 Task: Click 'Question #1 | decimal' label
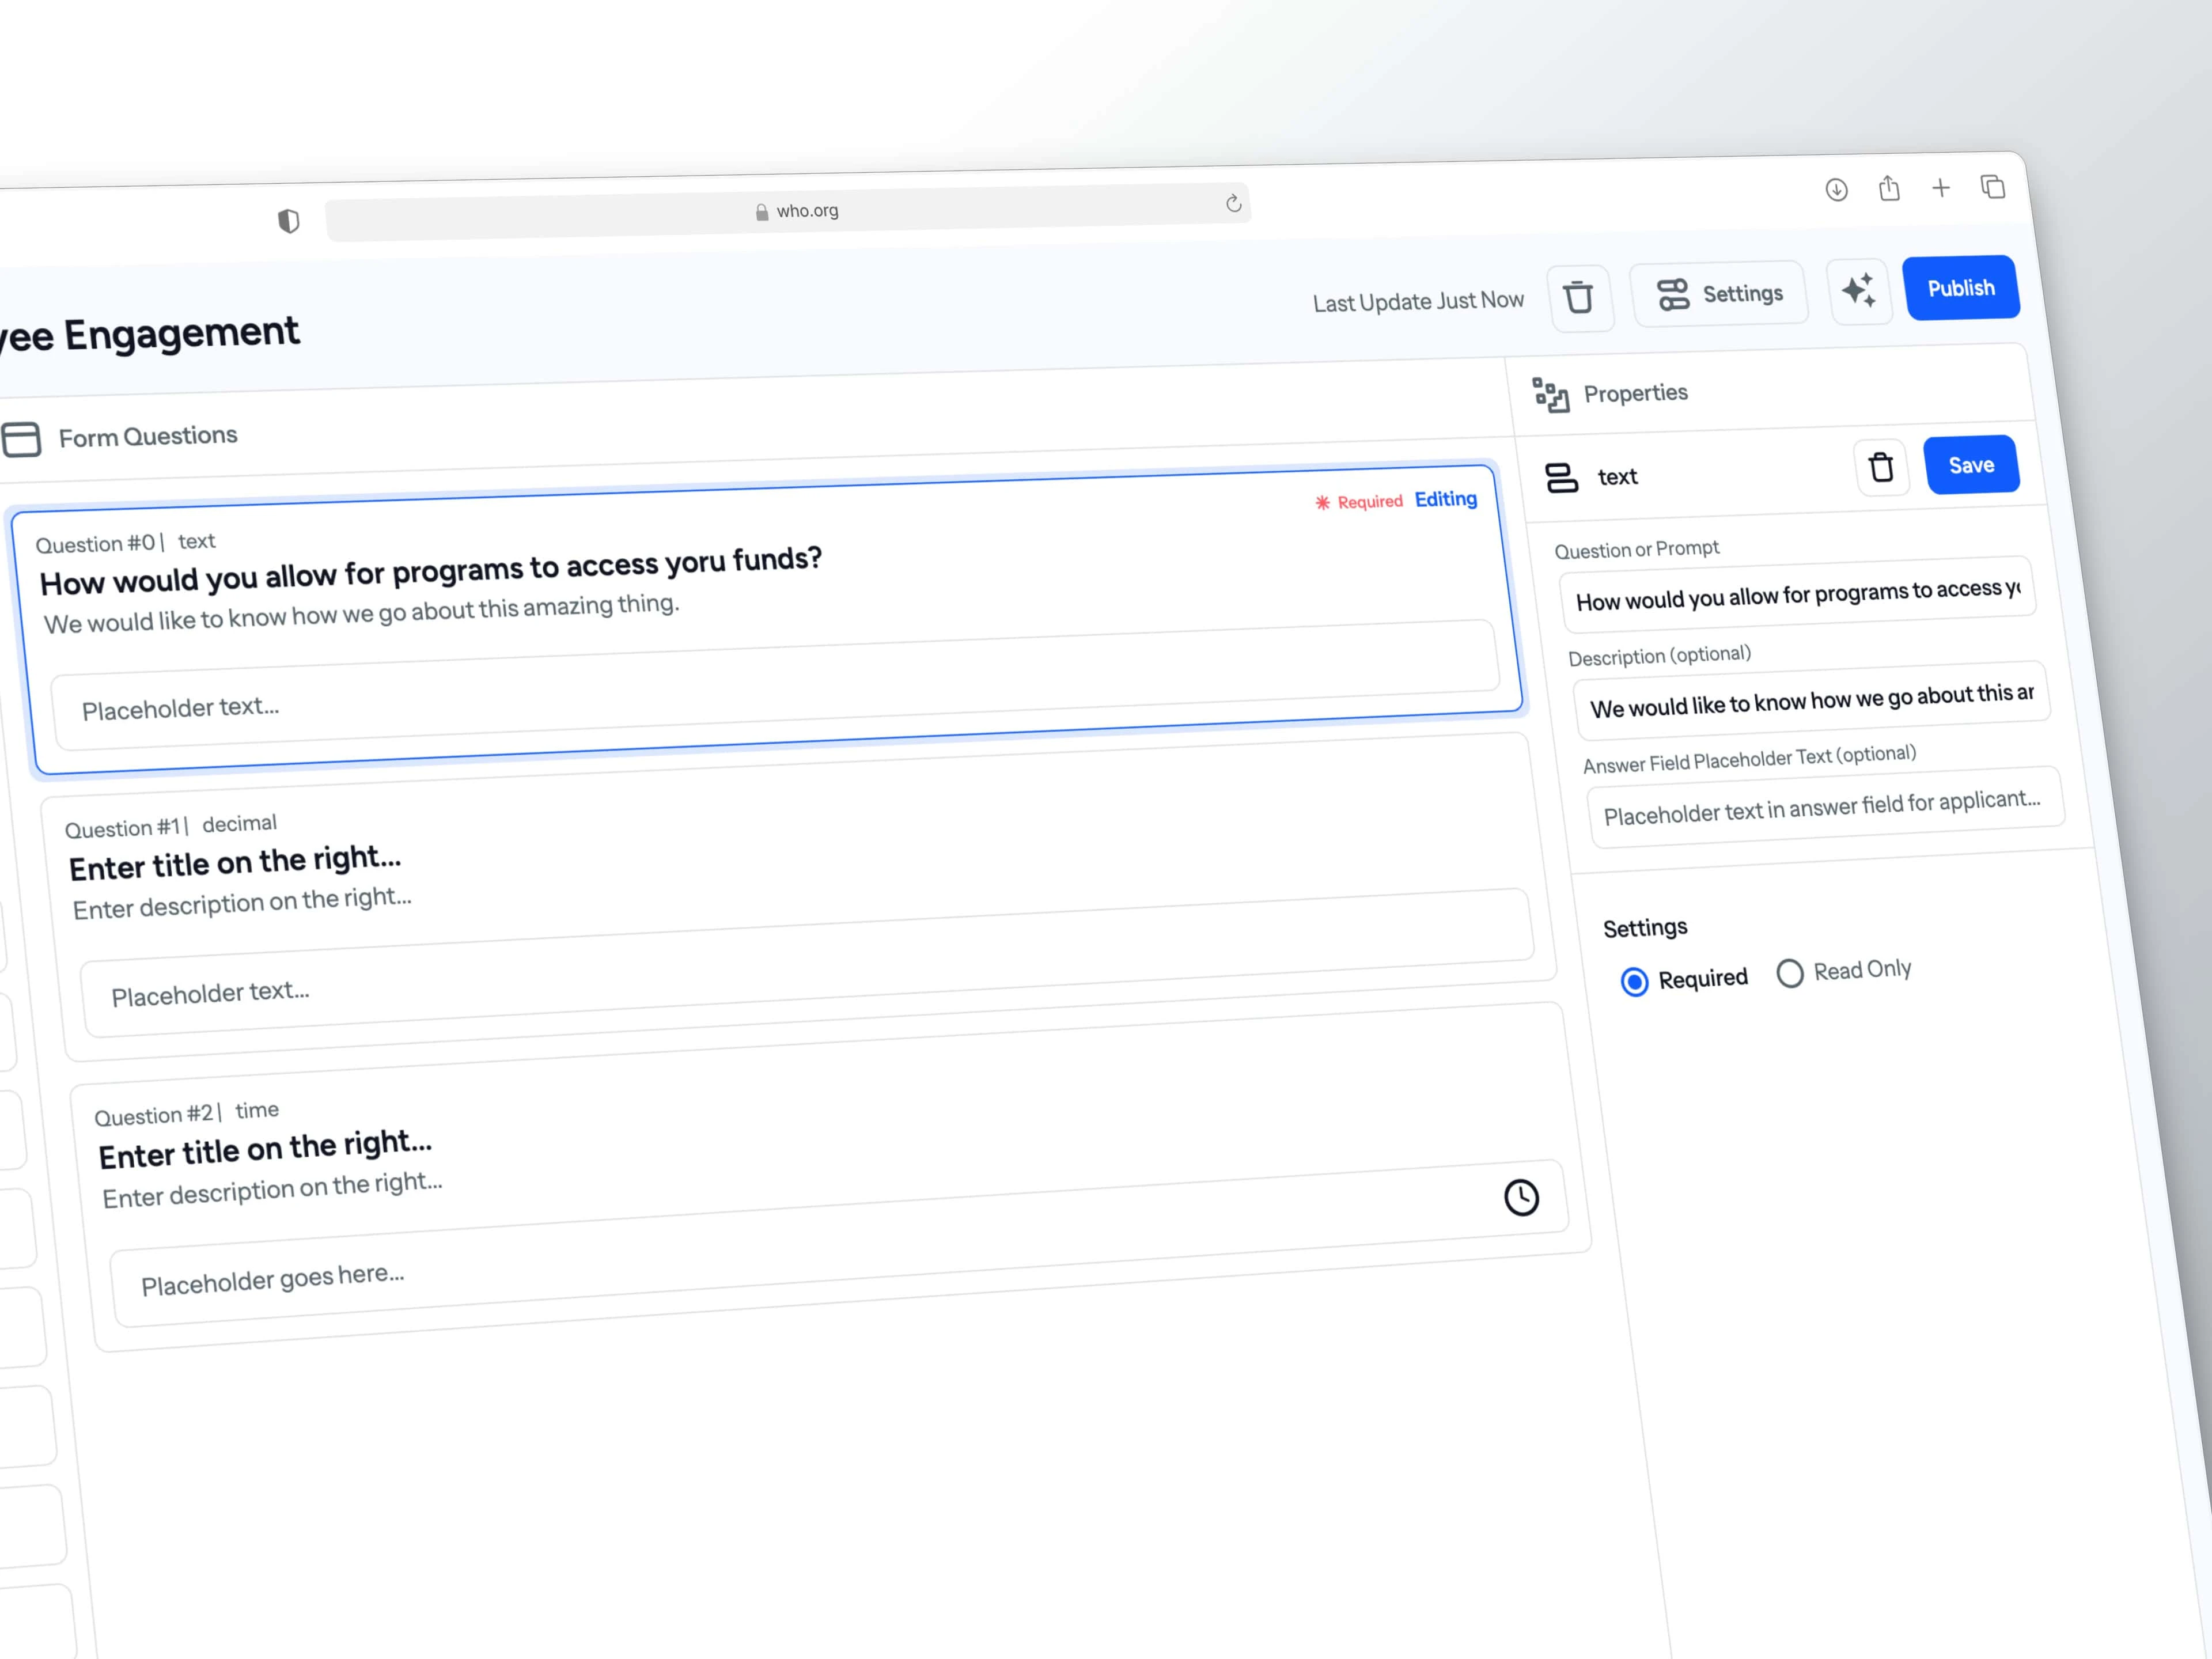point(171,826)
